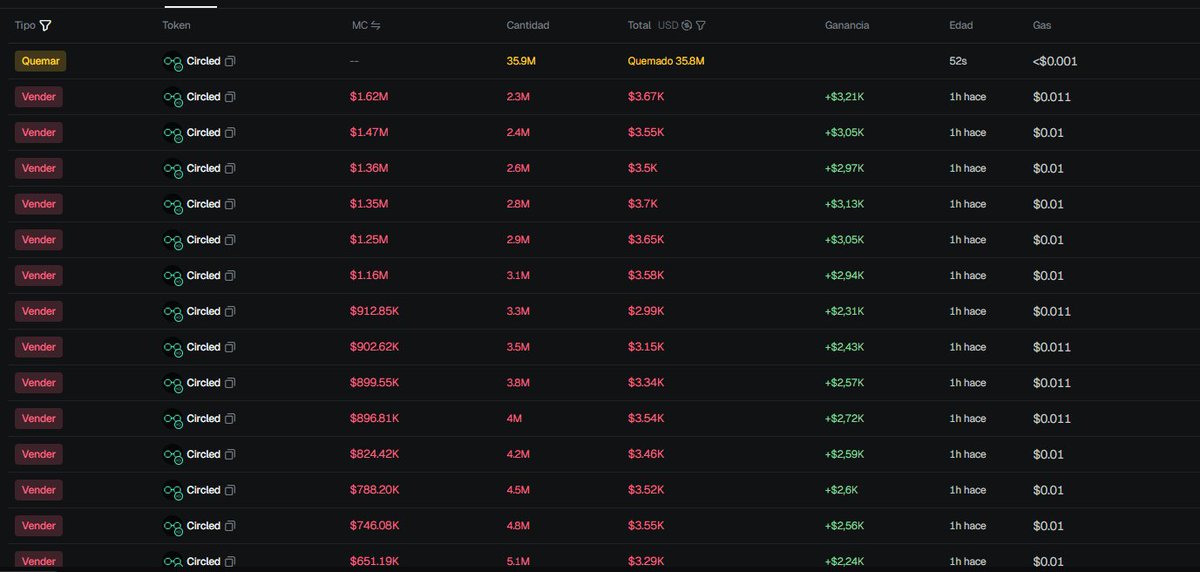Image resolution: width=1200 pixels, height=572 pixels.
Task: Select the $3.46K total value
Action: click(x=645, y=454)
